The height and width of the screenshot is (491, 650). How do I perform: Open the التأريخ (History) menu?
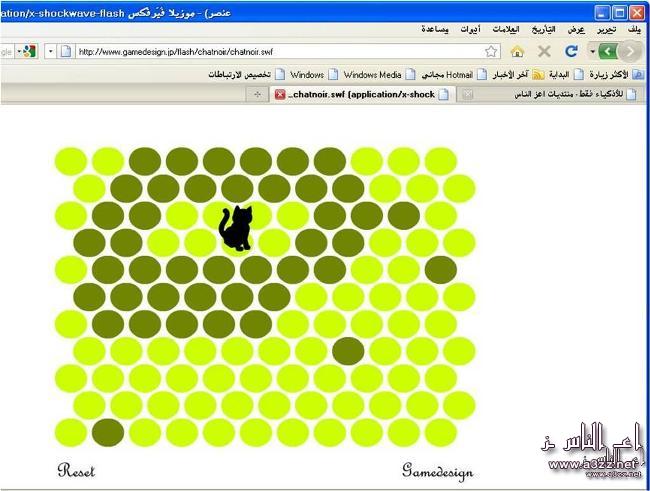tap(543, 29)
